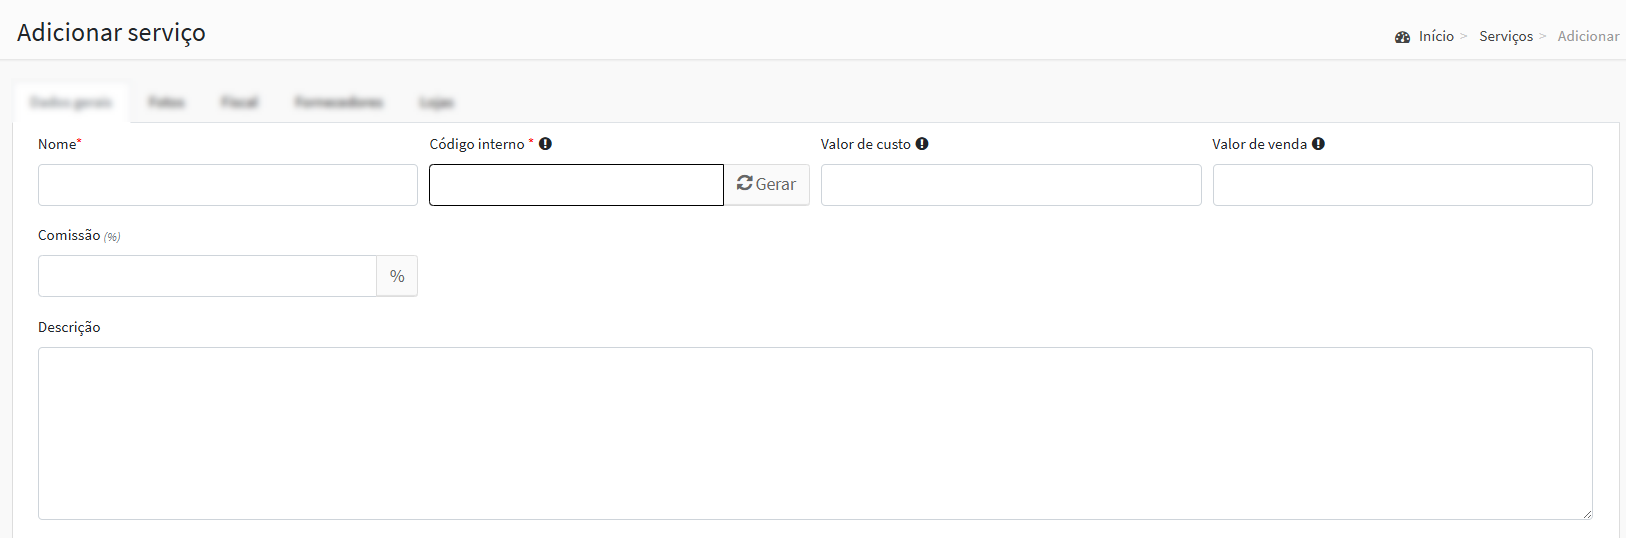Select the Lojas tab
Screen dimensions: 1626x538
[436, 102]
